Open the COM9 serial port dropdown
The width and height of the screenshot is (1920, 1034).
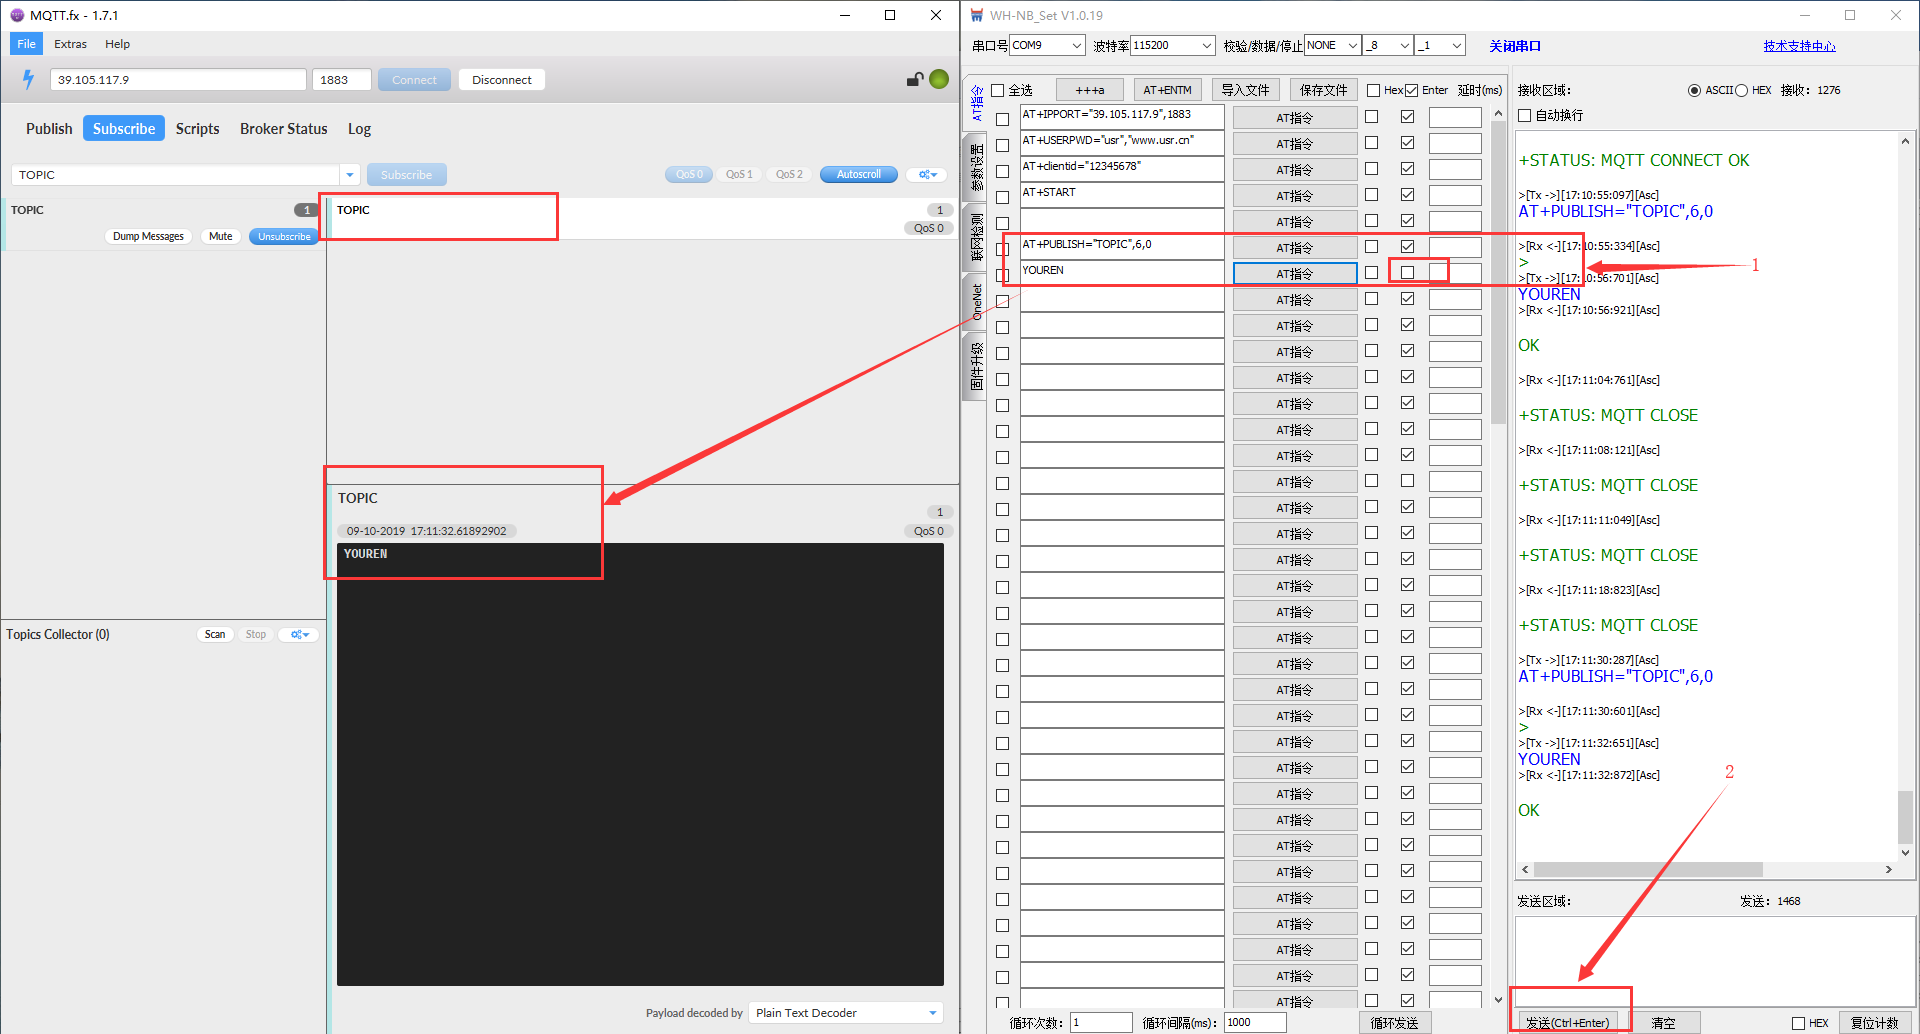point(1076,45)
